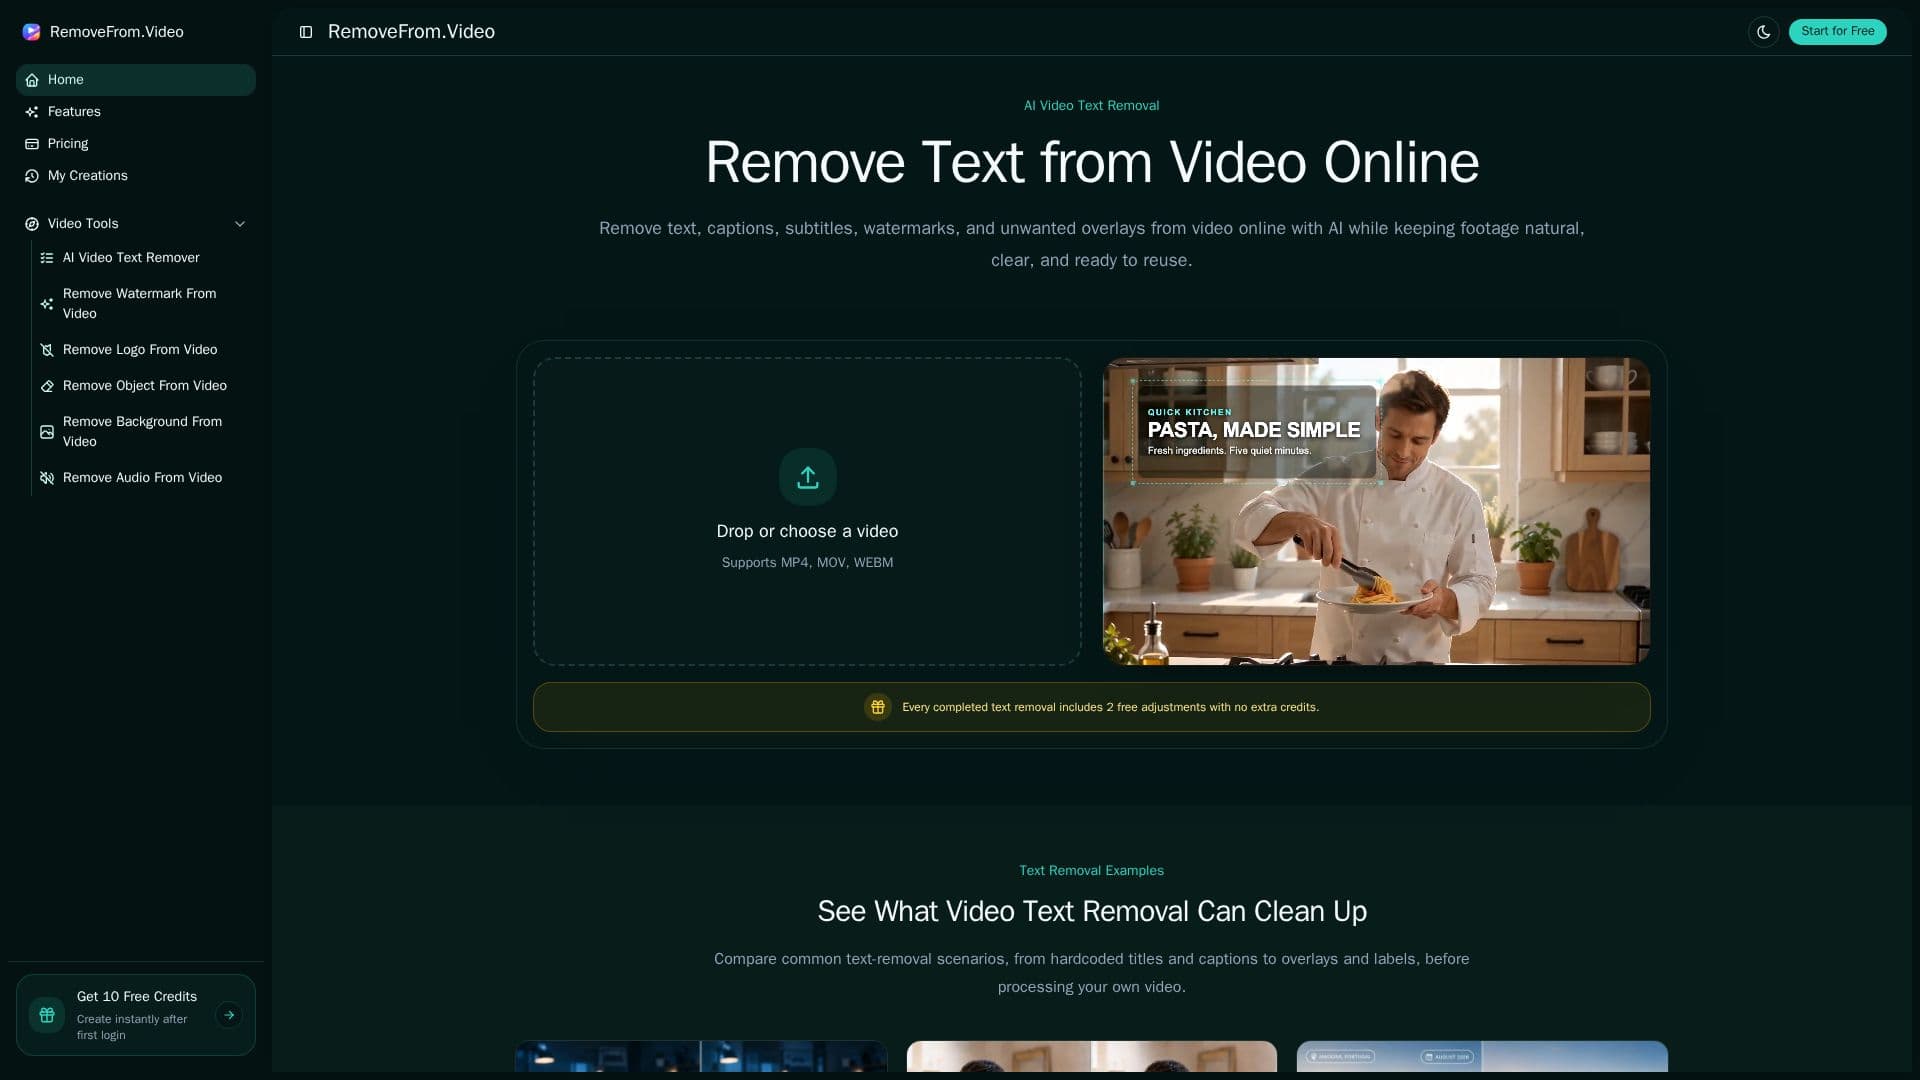Open My Creations in sidebar
Screen dimensions: 1920x1080
(x=136, y=176)
